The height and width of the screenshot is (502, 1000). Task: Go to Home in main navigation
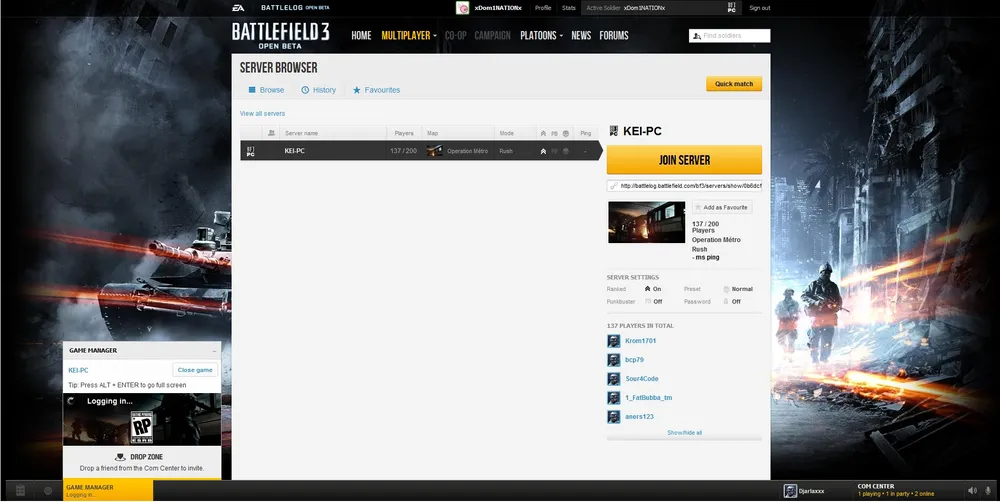pyautogui.click(x=361, y=36)
